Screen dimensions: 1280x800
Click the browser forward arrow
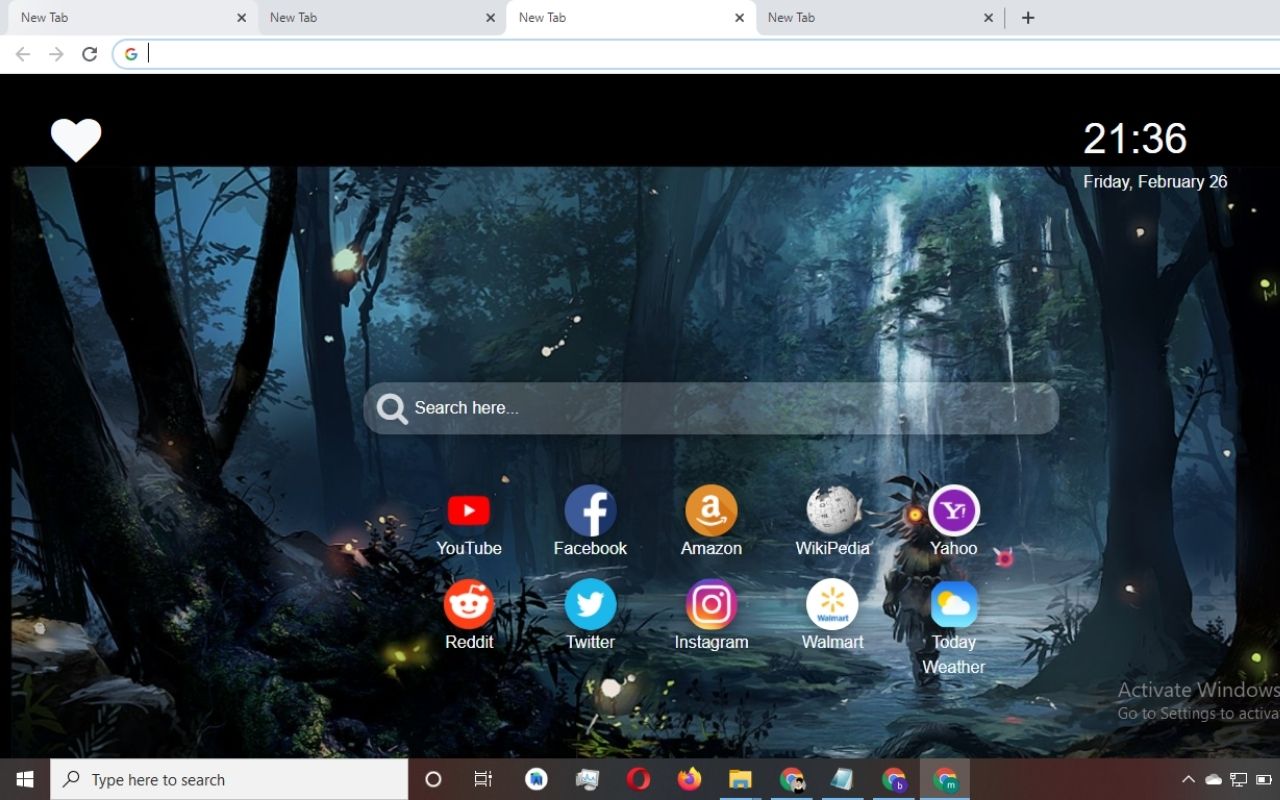click(x=56, y=54)
